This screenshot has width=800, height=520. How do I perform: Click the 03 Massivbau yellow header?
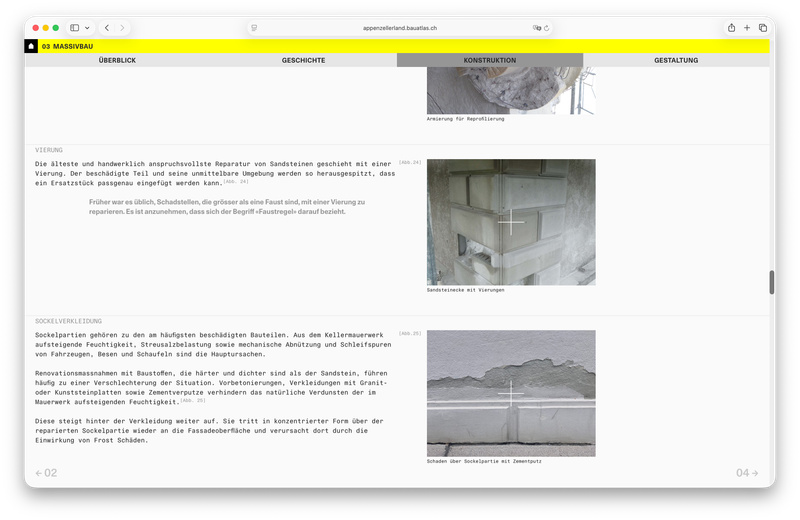(66, 46)
